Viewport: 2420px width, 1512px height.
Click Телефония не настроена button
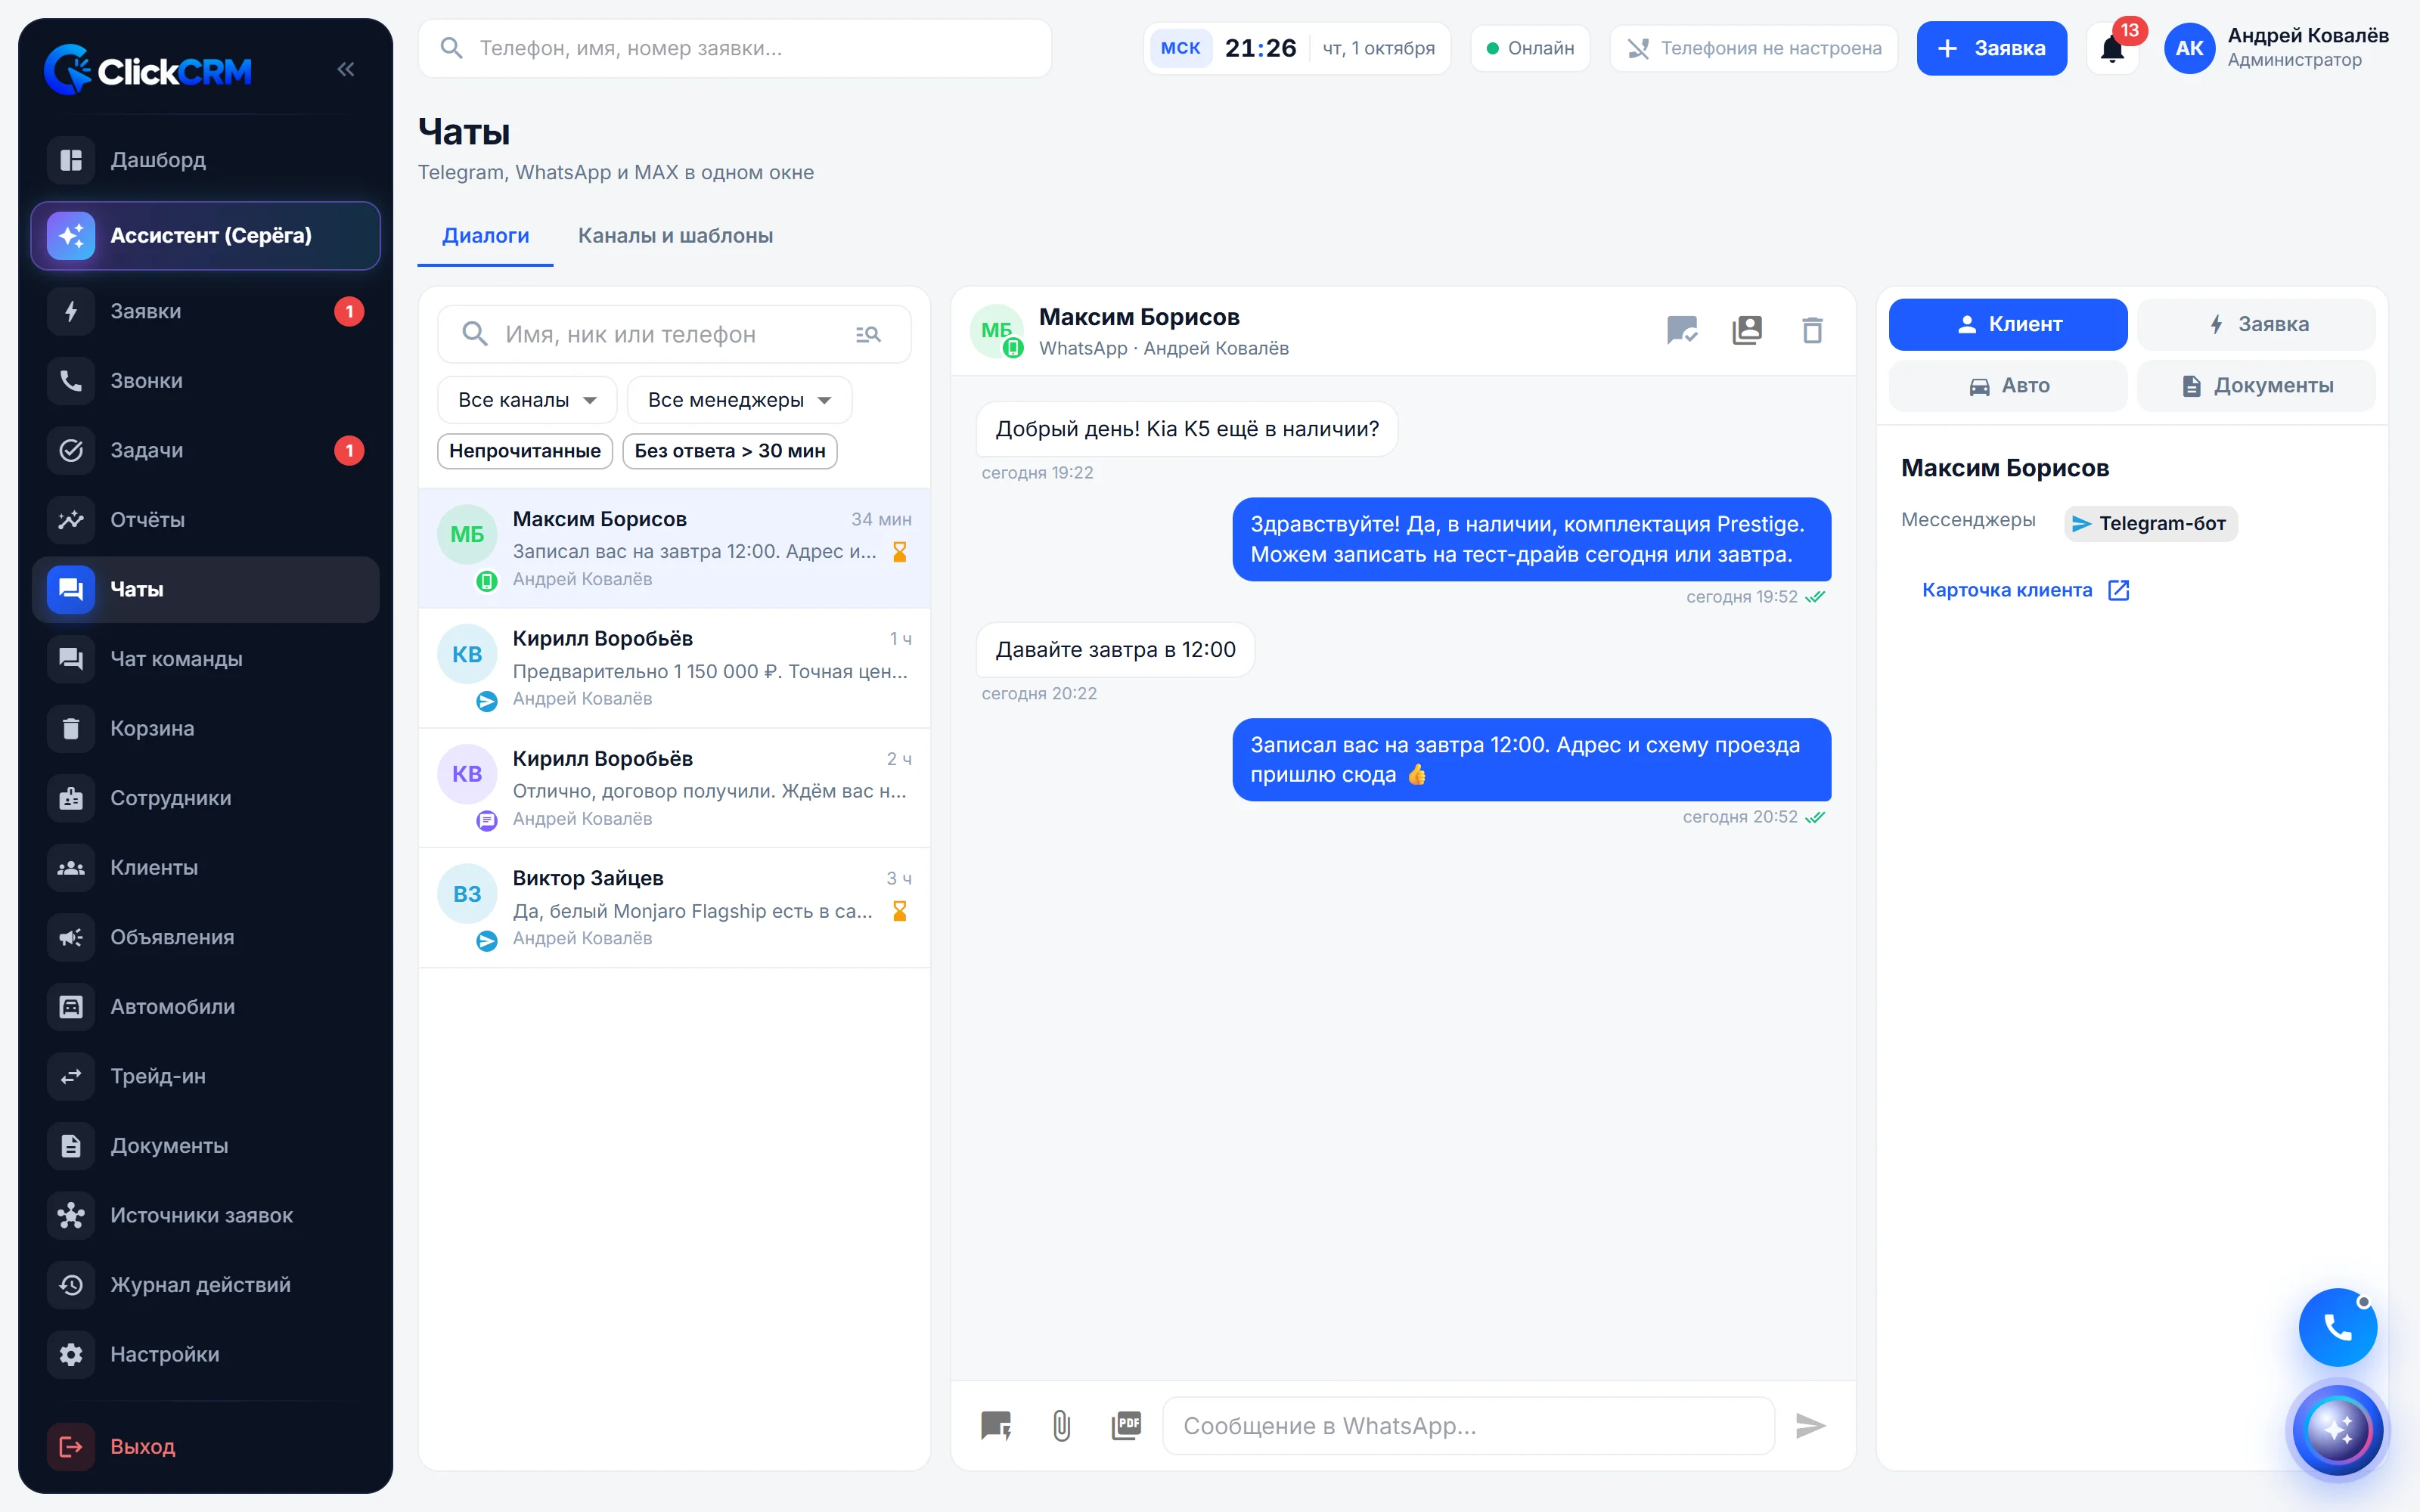[1754, 48]
